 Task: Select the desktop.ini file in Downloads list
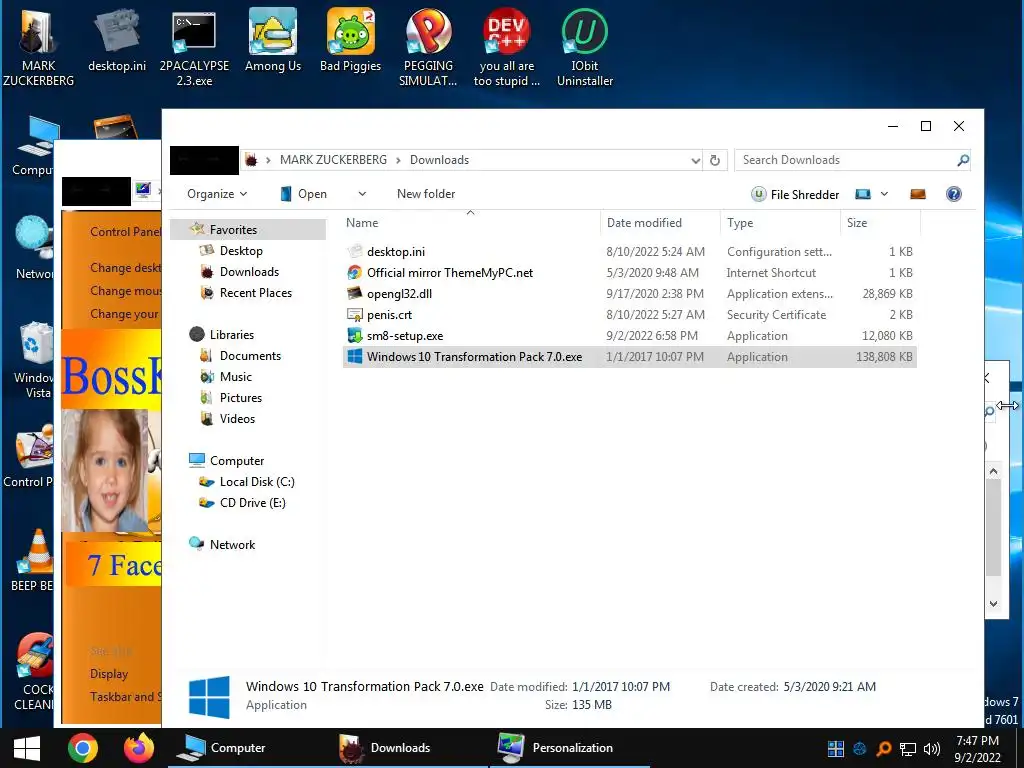coord(630,251)
